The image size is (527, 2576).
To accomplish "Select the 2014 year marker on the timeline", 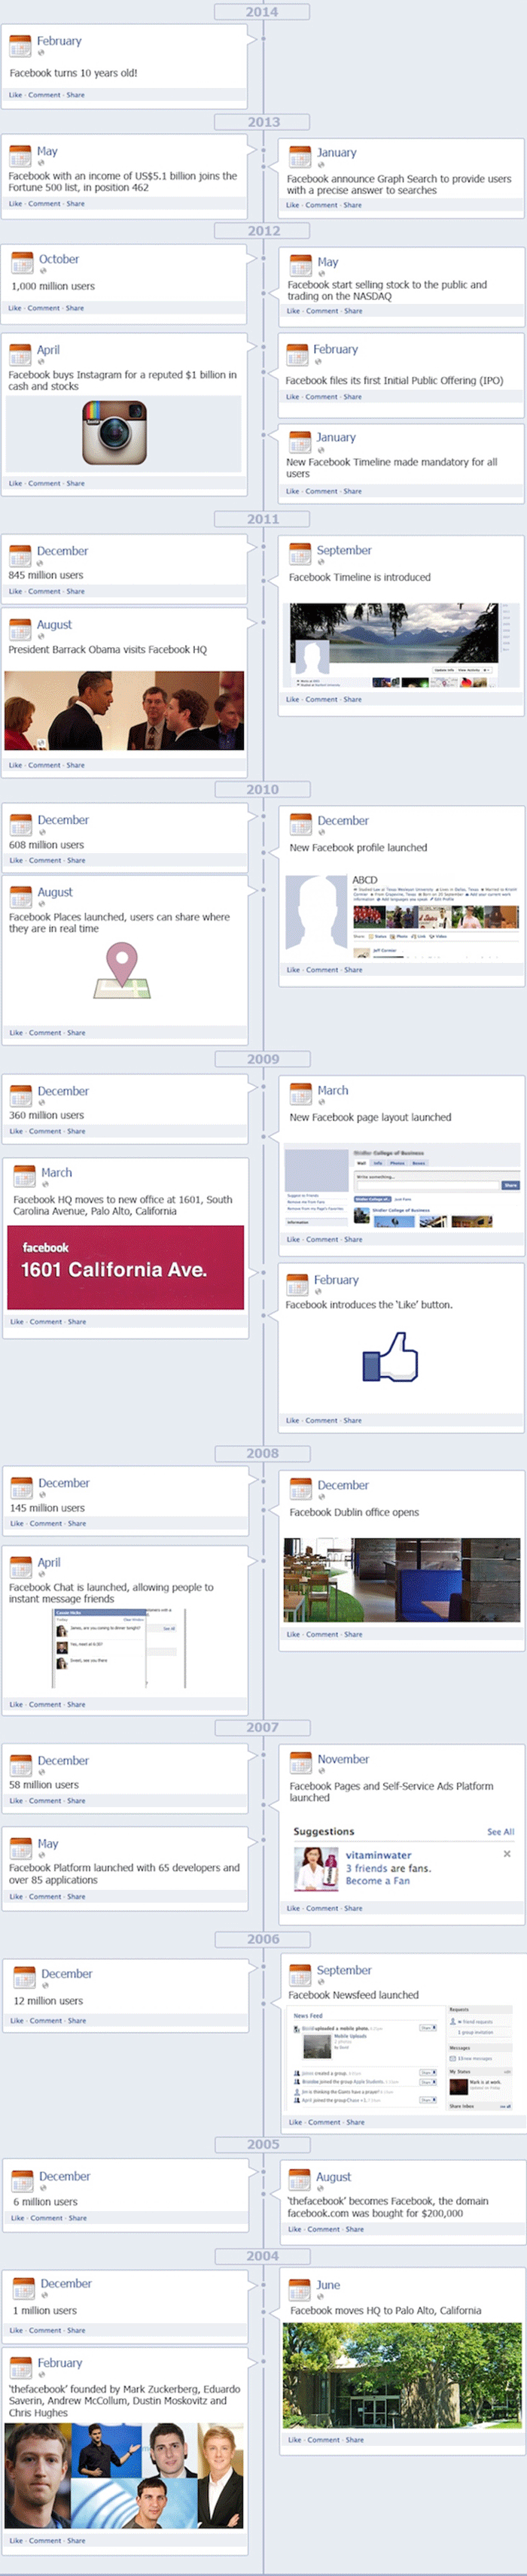I will click(x=262, y=12).
